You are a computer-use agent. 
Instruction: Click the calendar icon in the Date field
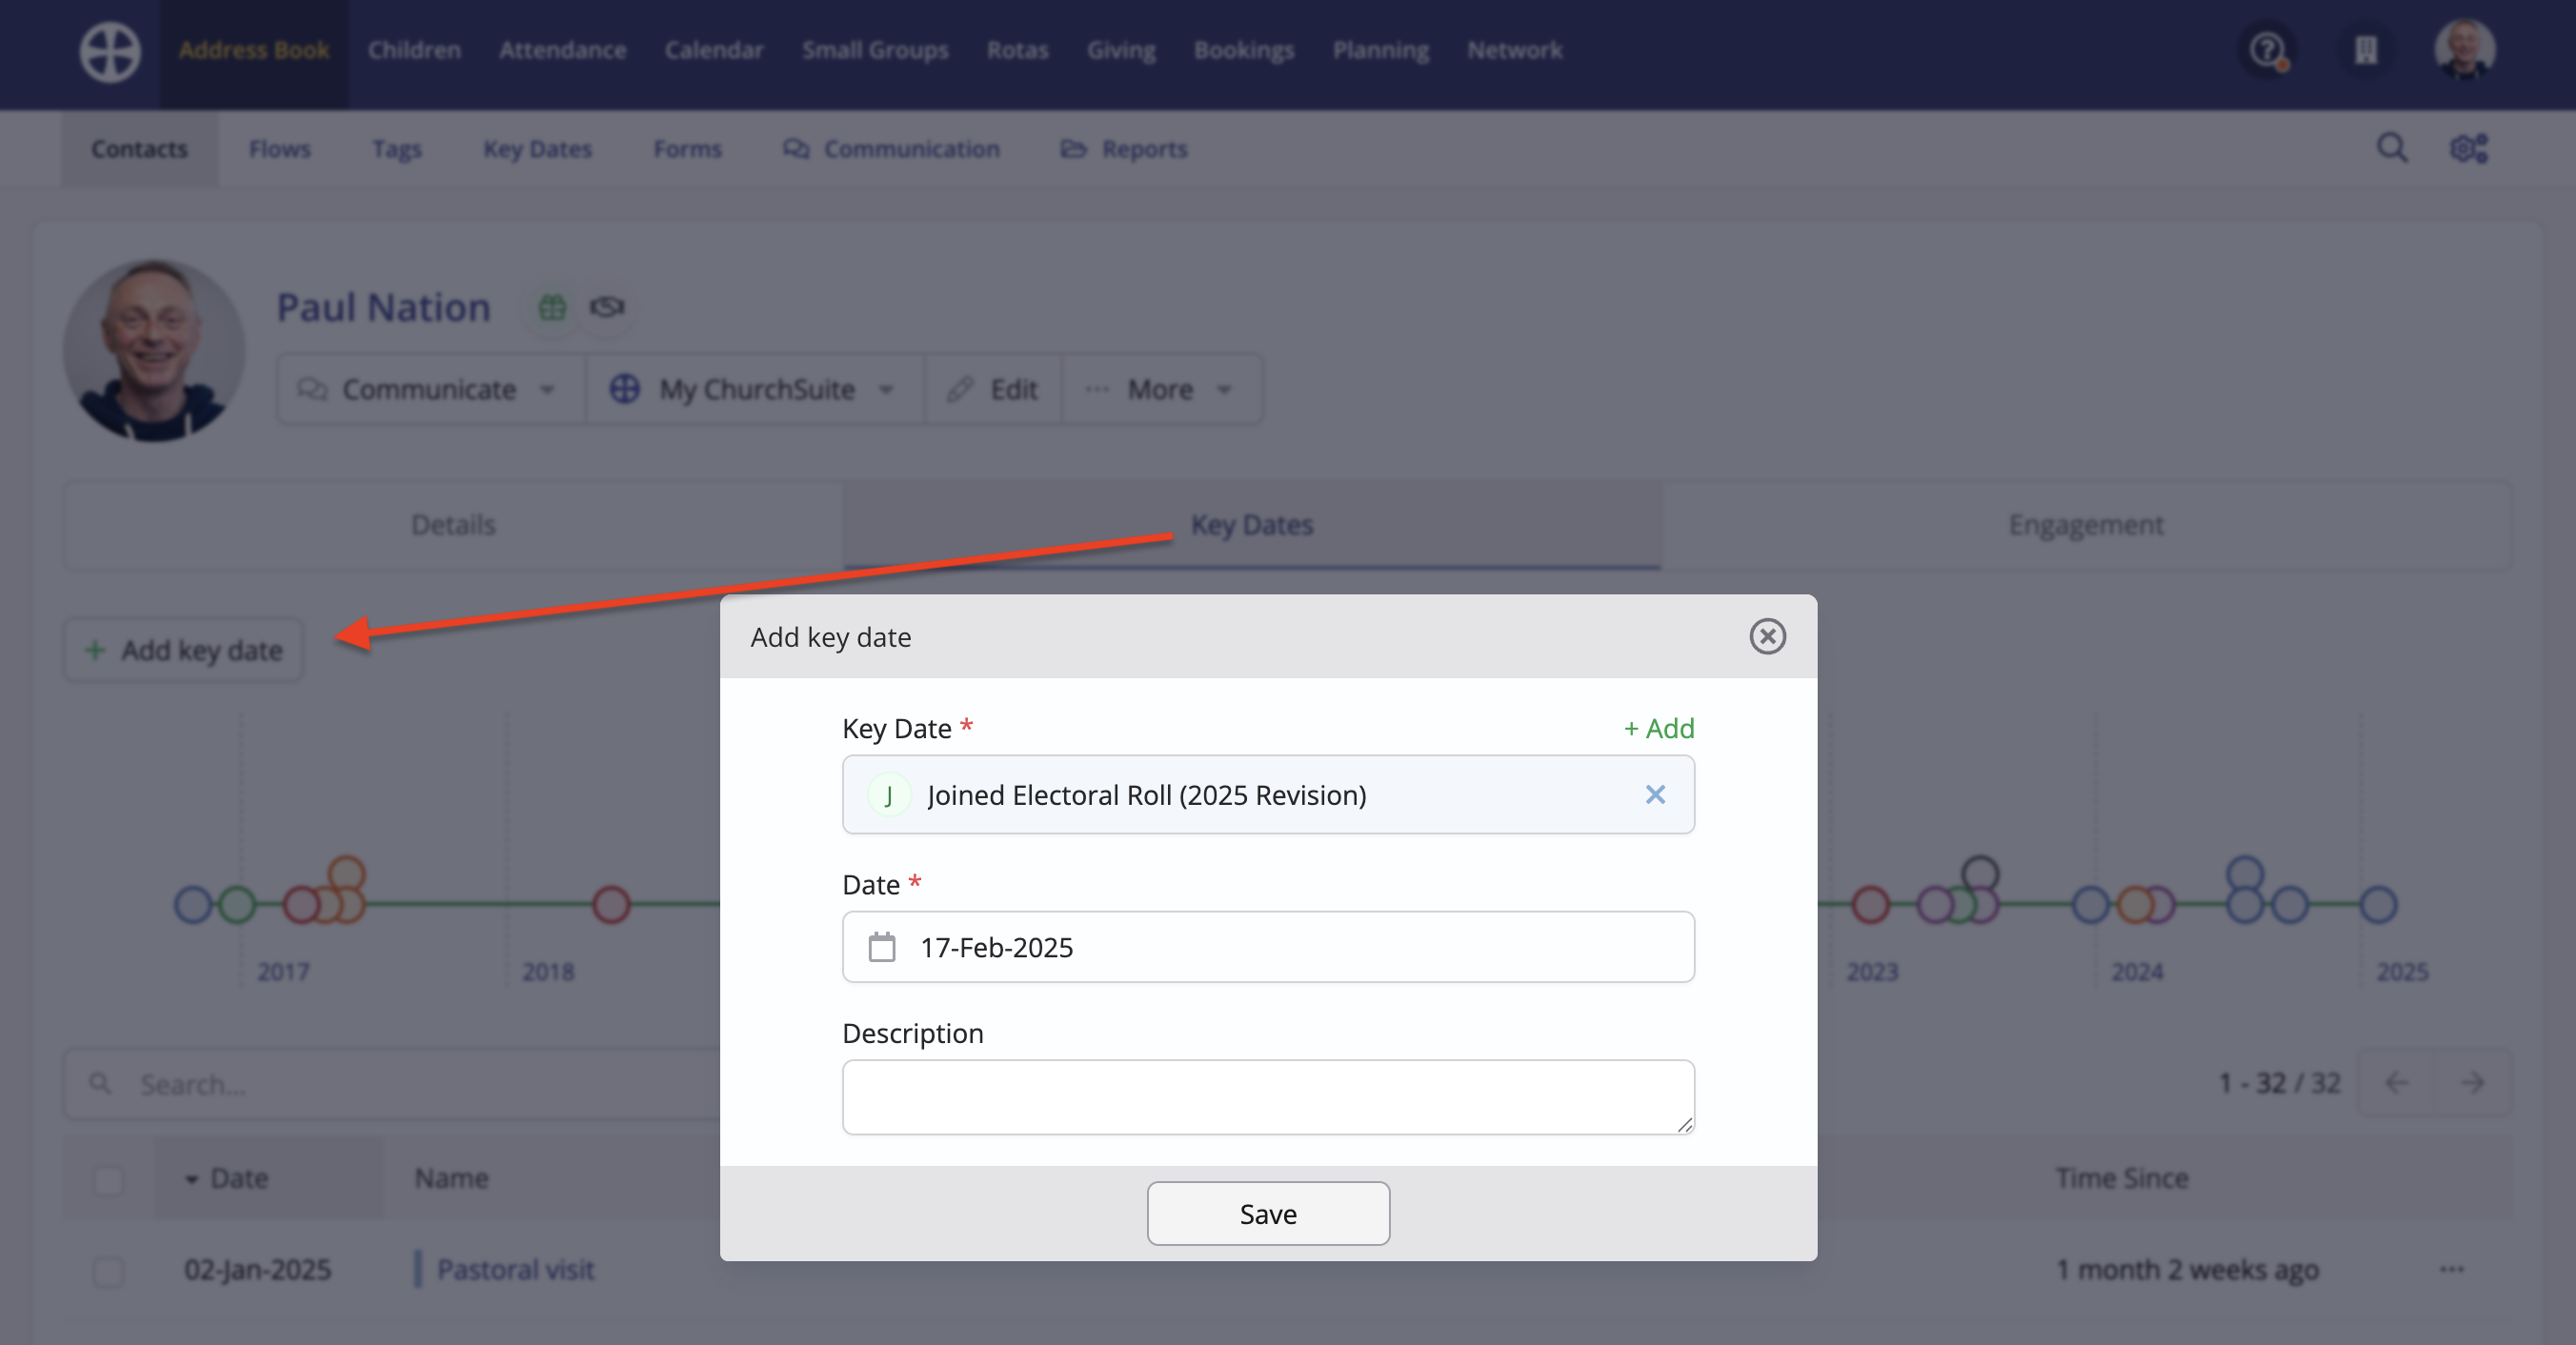click(882, 947)
